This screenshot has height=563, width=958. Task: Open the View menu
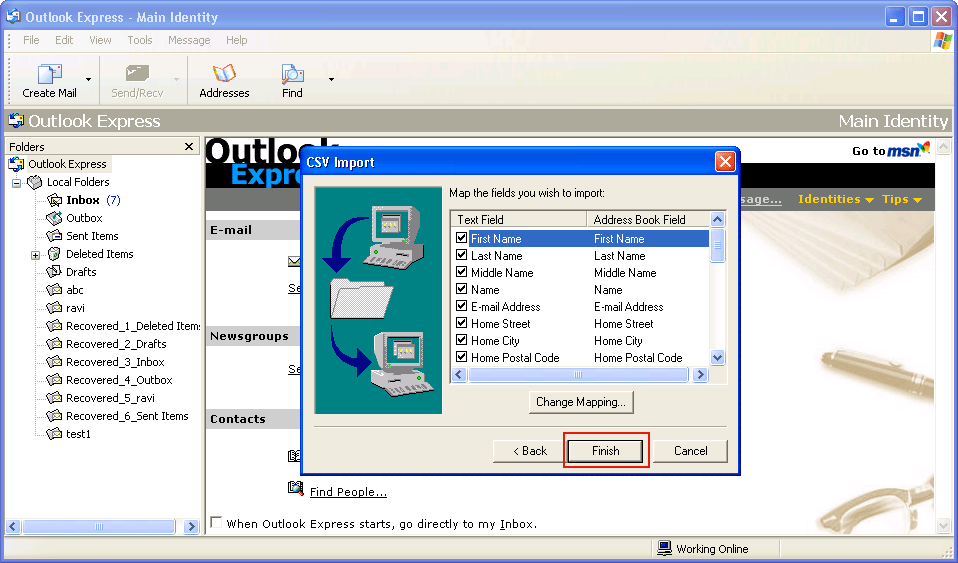[x=100, y=40]
